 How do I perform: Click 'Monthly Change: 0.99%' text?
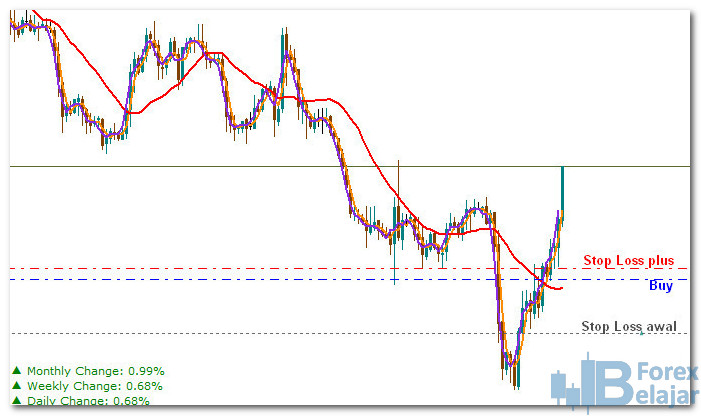coord(96,371)
